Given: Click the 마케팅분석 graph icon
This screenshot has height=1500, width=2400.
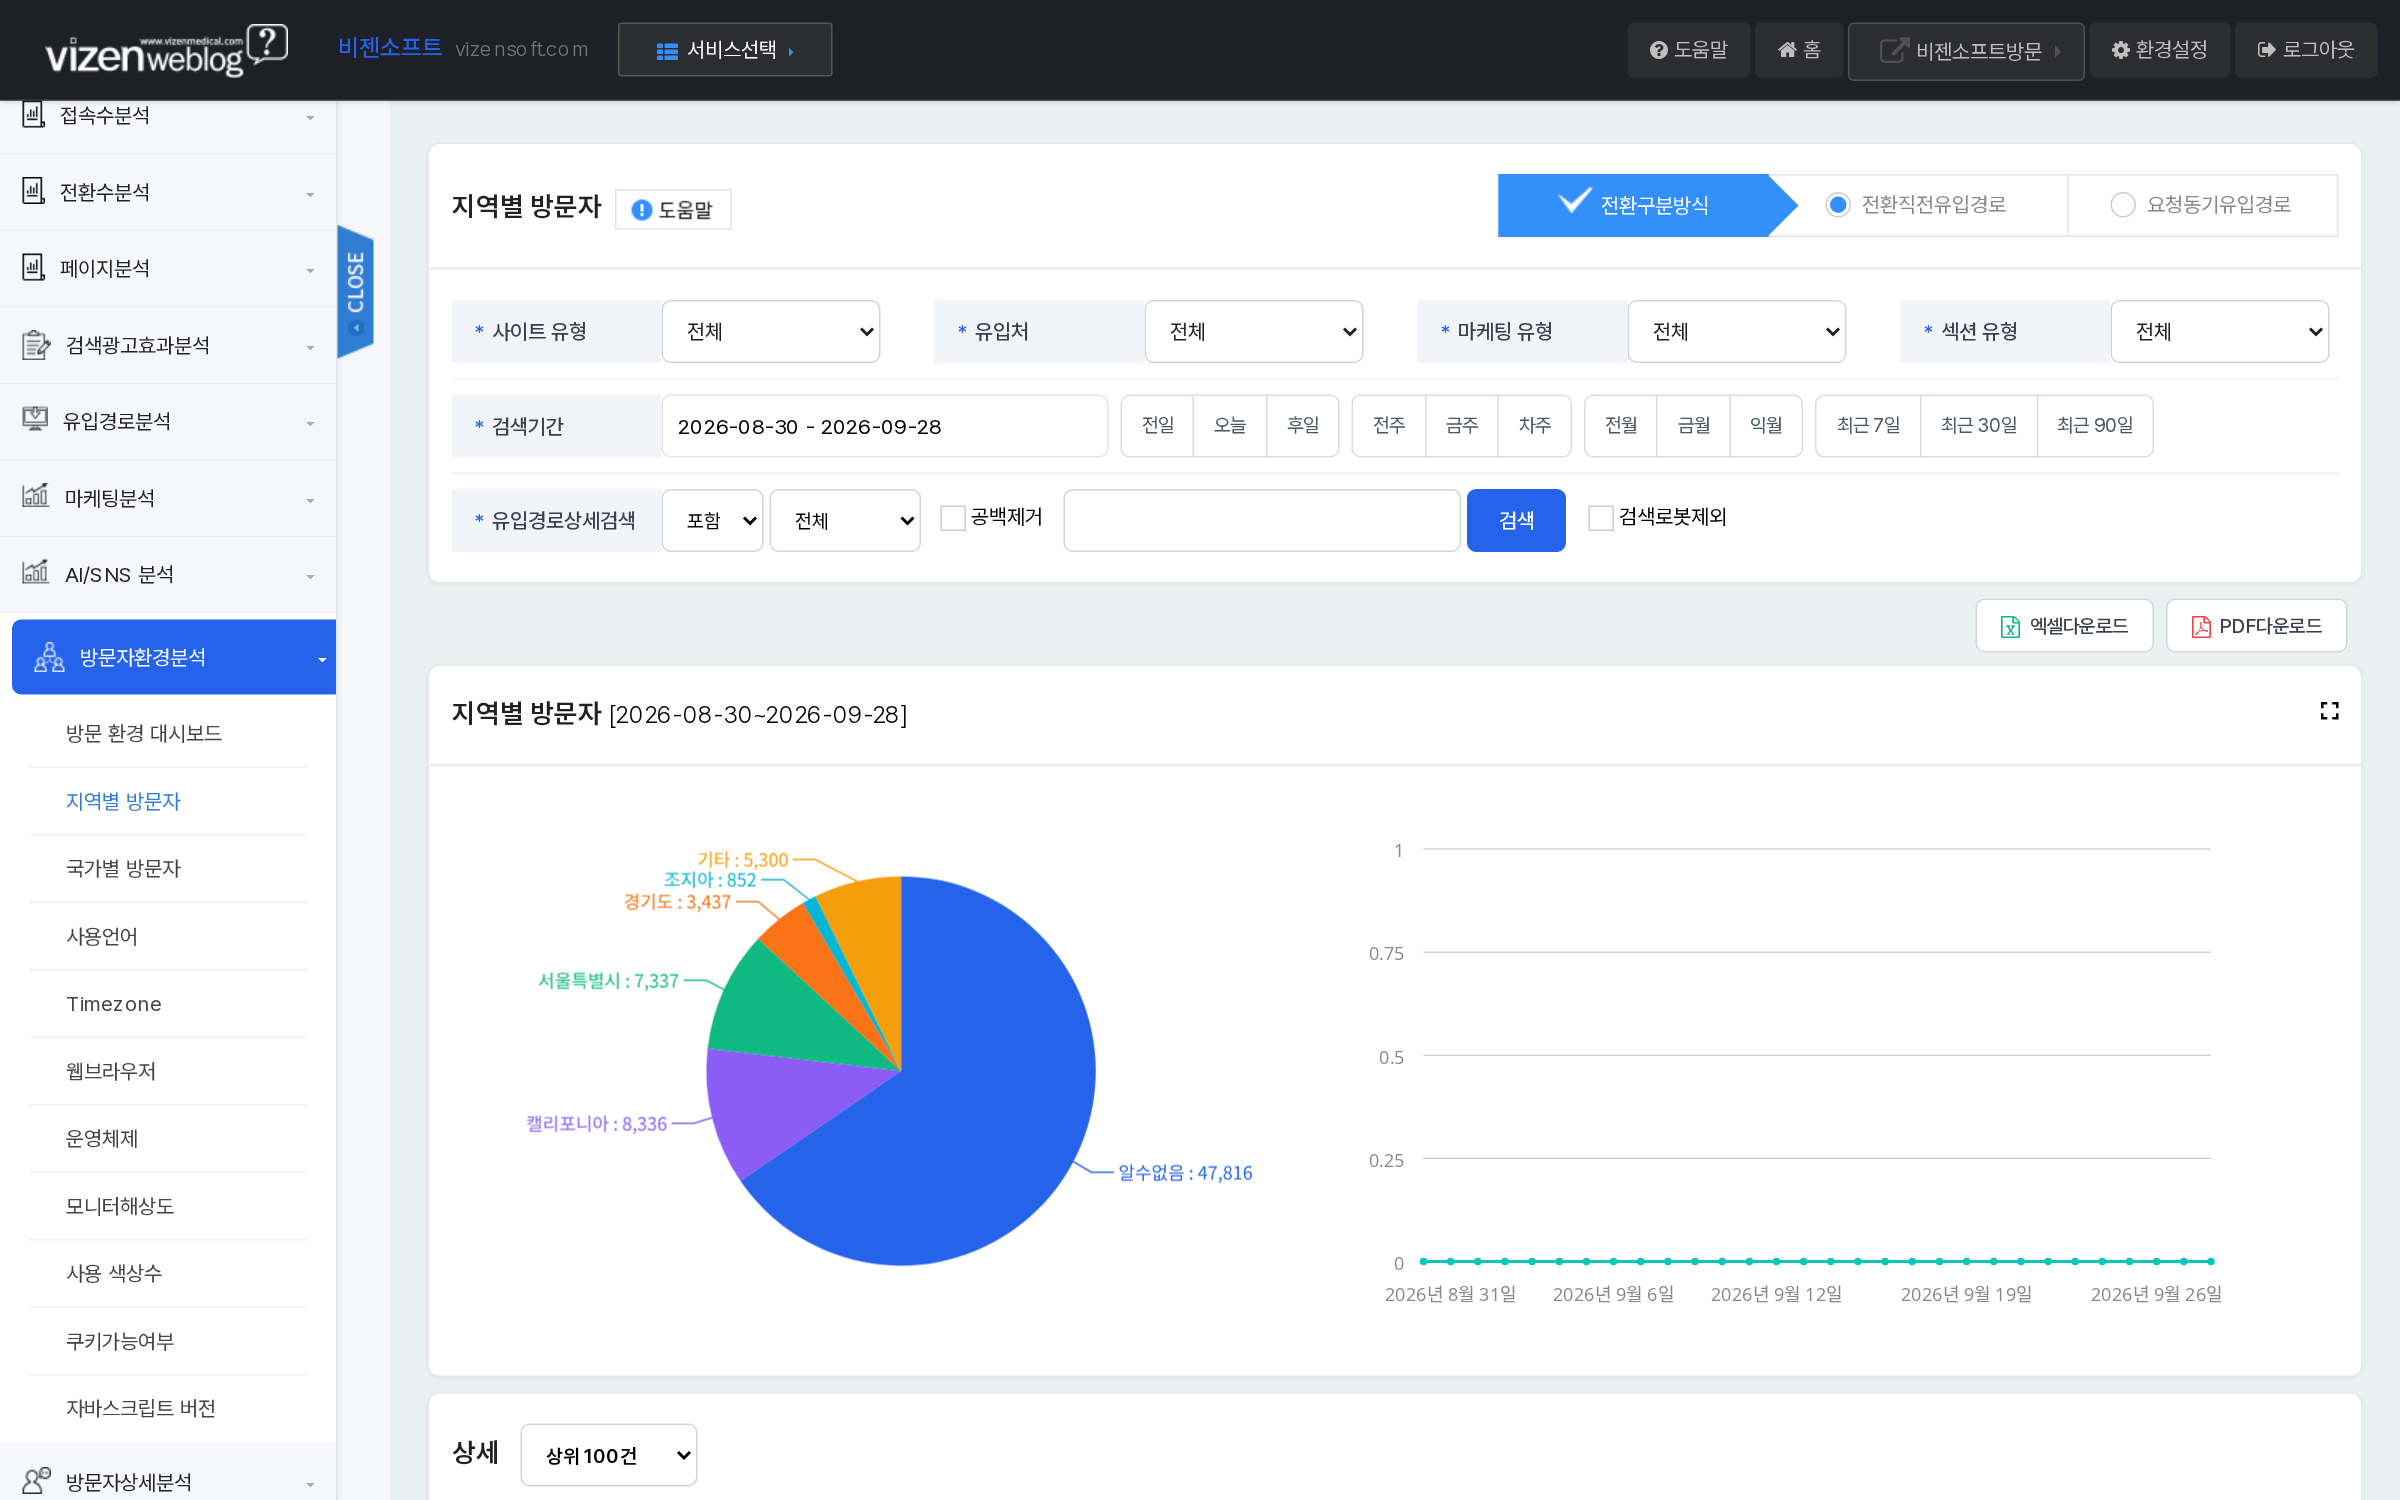Looking at the screenshot, I should pyautogui.click(x=35, y=497).
